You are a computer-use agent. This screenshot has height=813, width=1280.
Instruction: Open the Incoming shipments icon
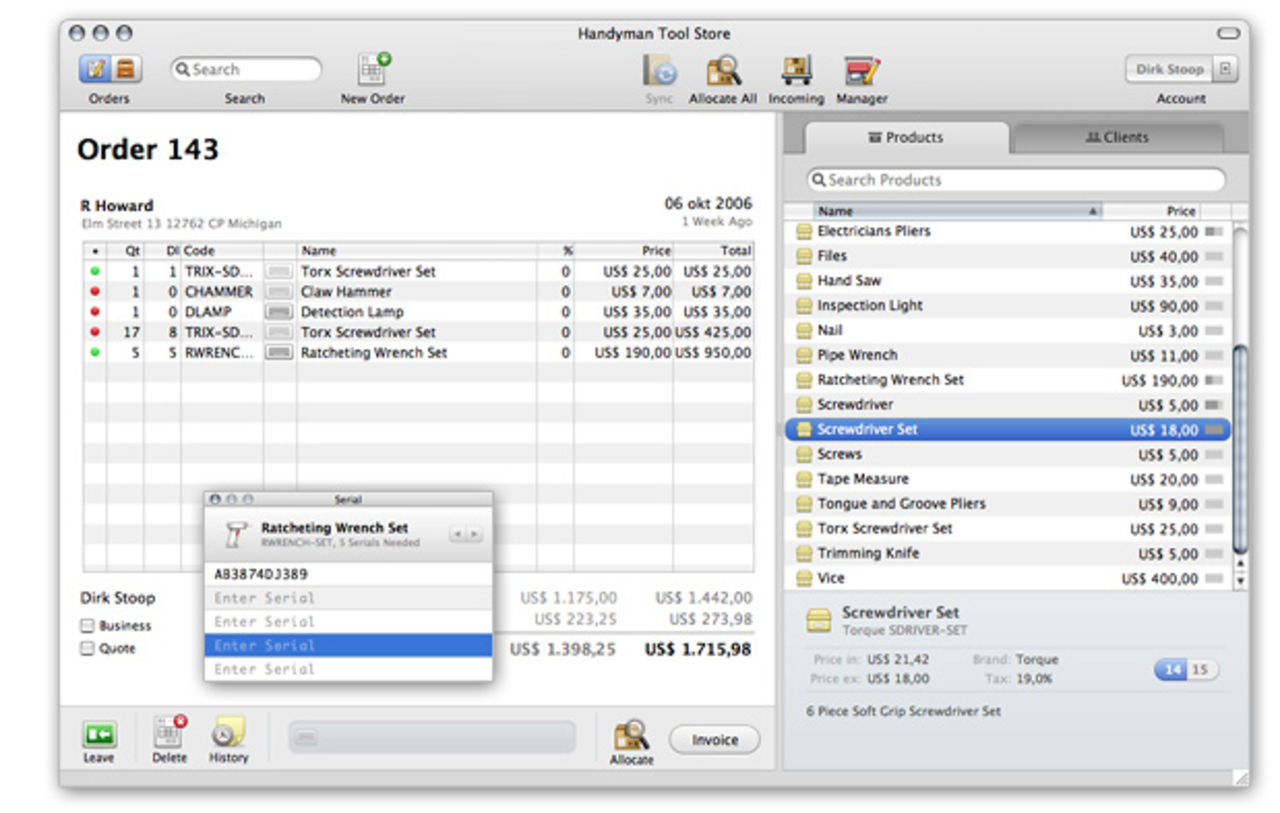pyautogui.click(x=796, y=71)
